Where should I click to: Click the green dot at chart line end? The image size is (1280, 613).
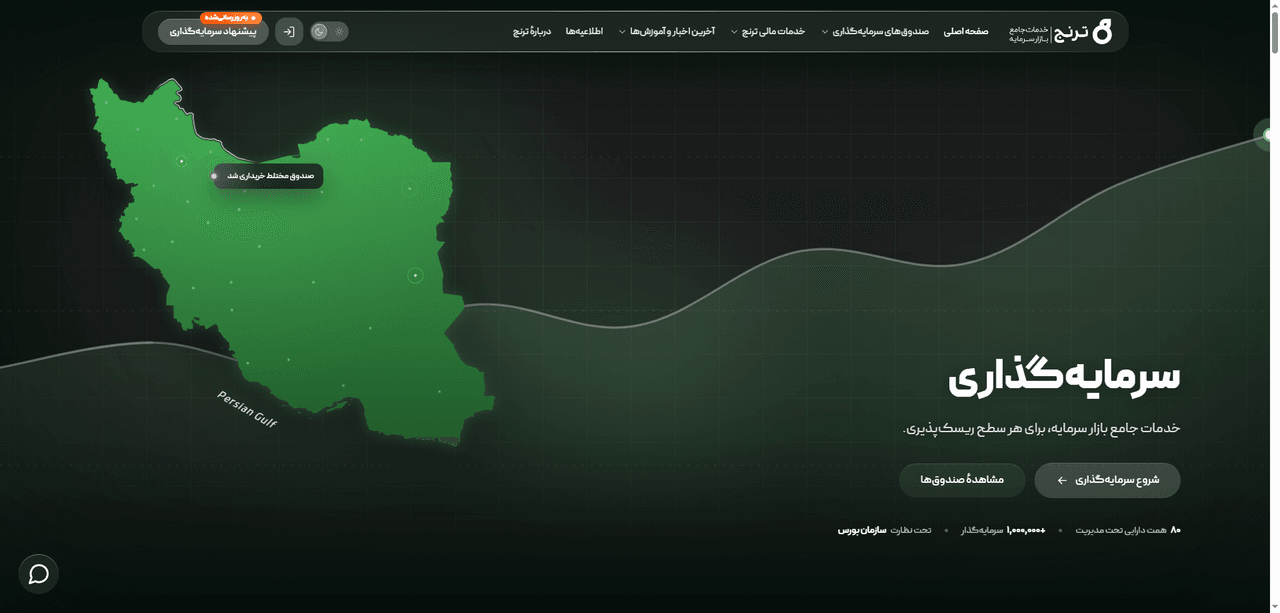click(1268, 135)
